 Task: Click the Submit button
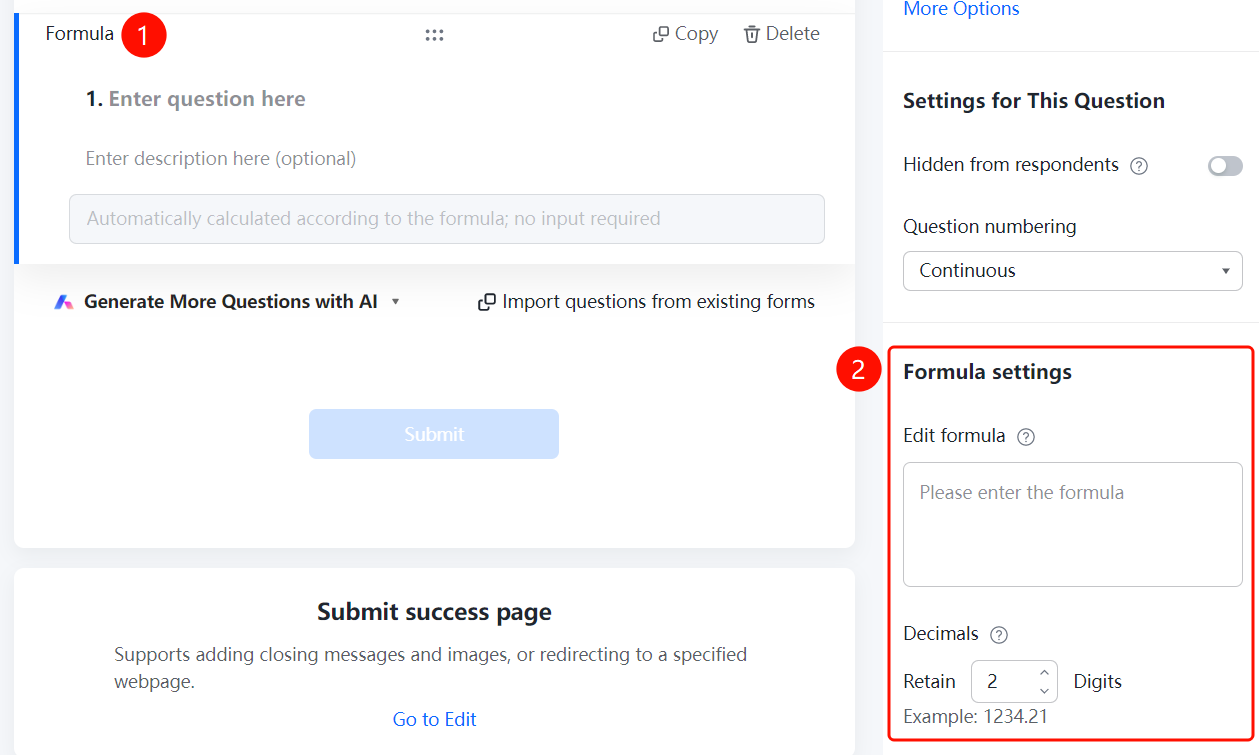pos(434,434)
